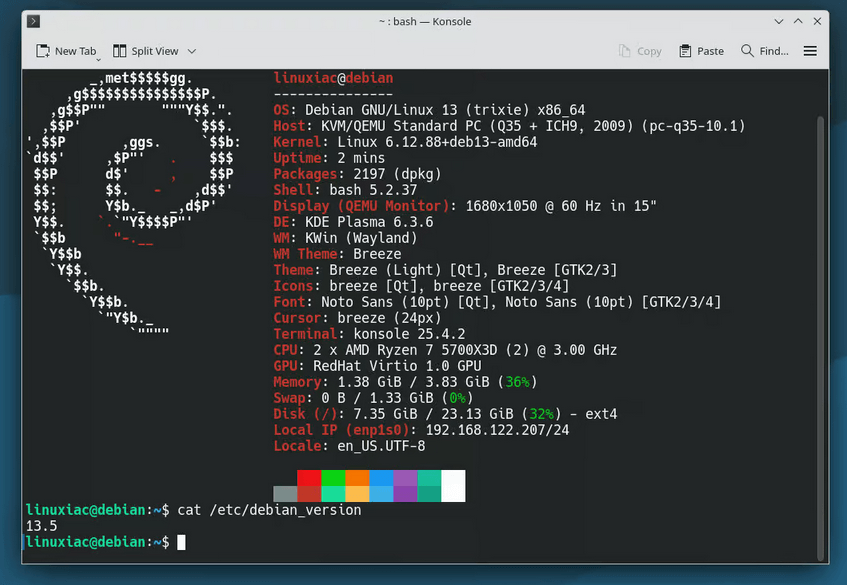This screenshot has width=848, height=585.
Task: Click the 'KDE Plasma 6.3.6' value
Action: click(x=369, y=222)
